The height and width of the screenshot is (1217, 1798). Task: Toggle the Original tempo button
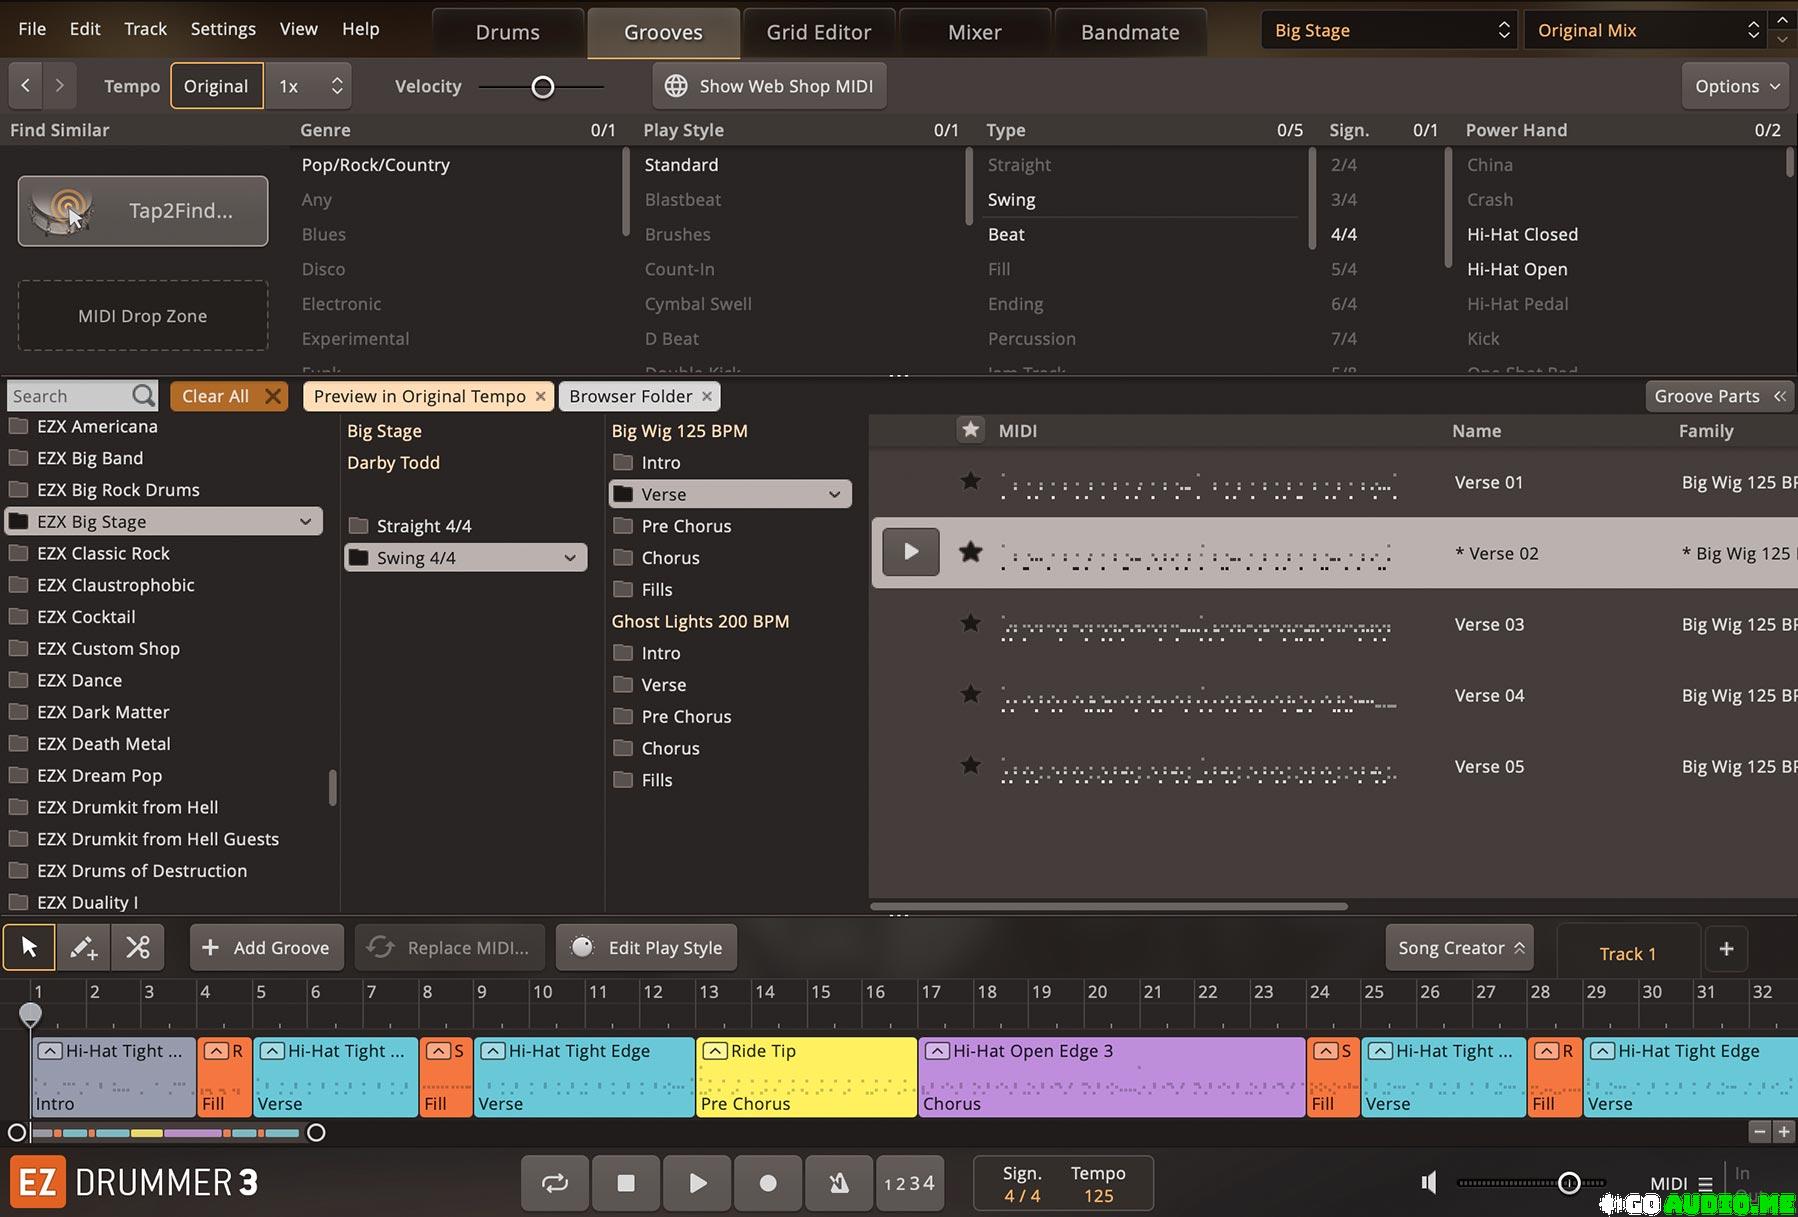coord(216,86)
